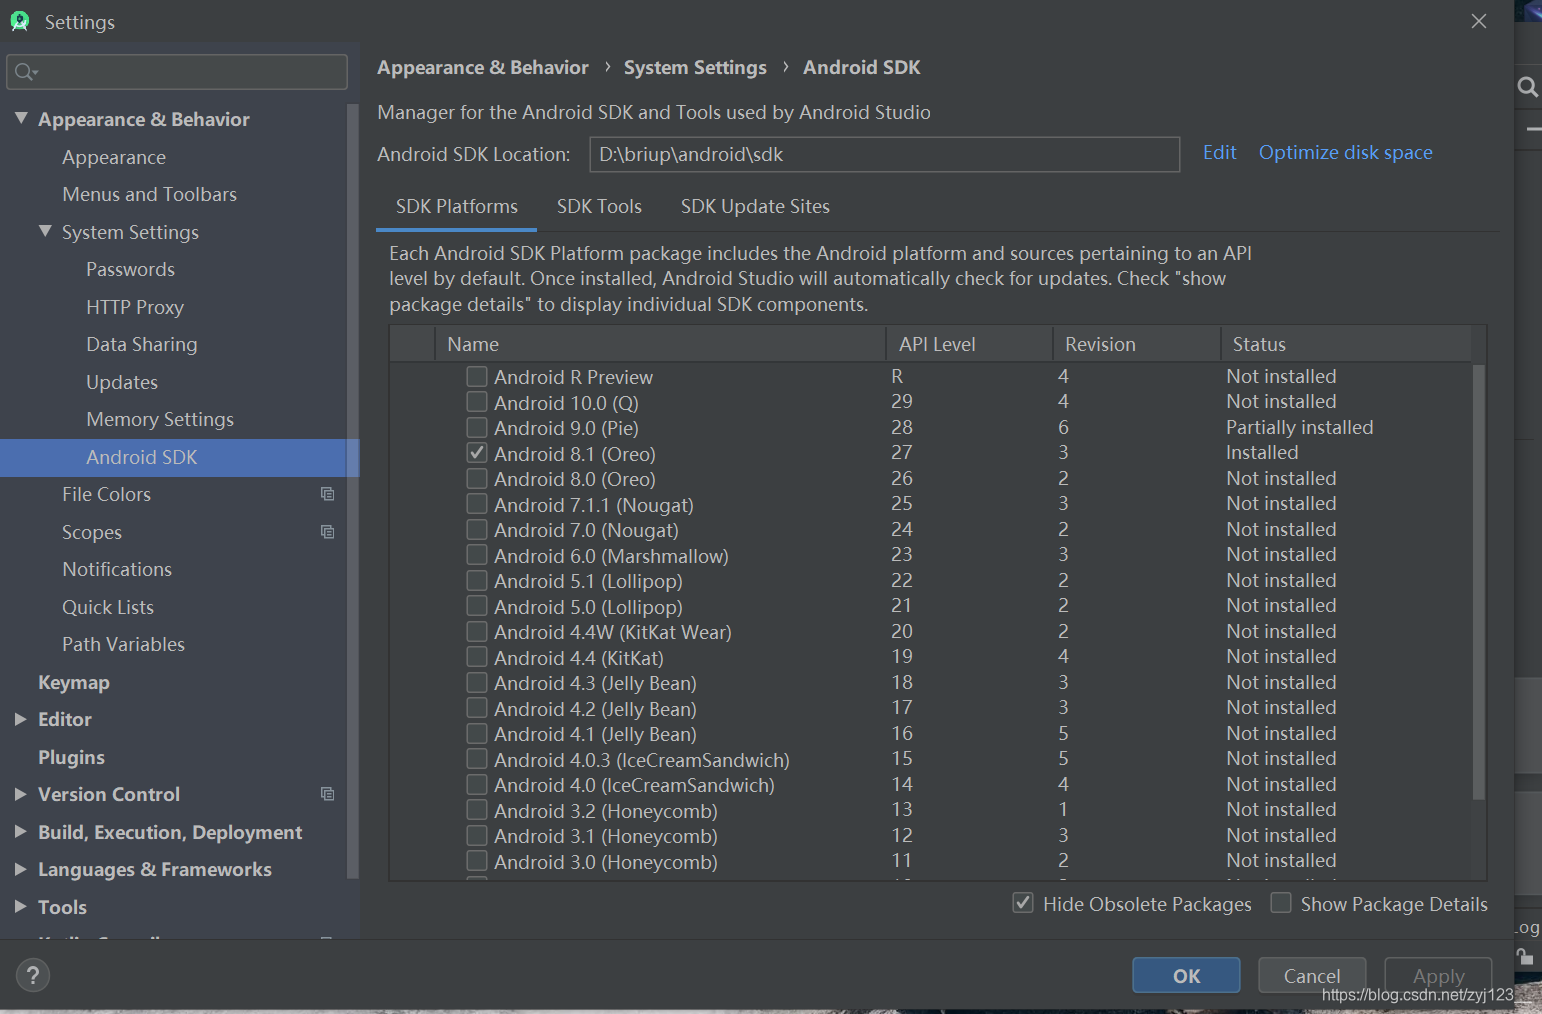Viewport: 1542px width, 1014px height.
Task: Switch to the SDK Tools tab
Action: [x=599, y=207]
